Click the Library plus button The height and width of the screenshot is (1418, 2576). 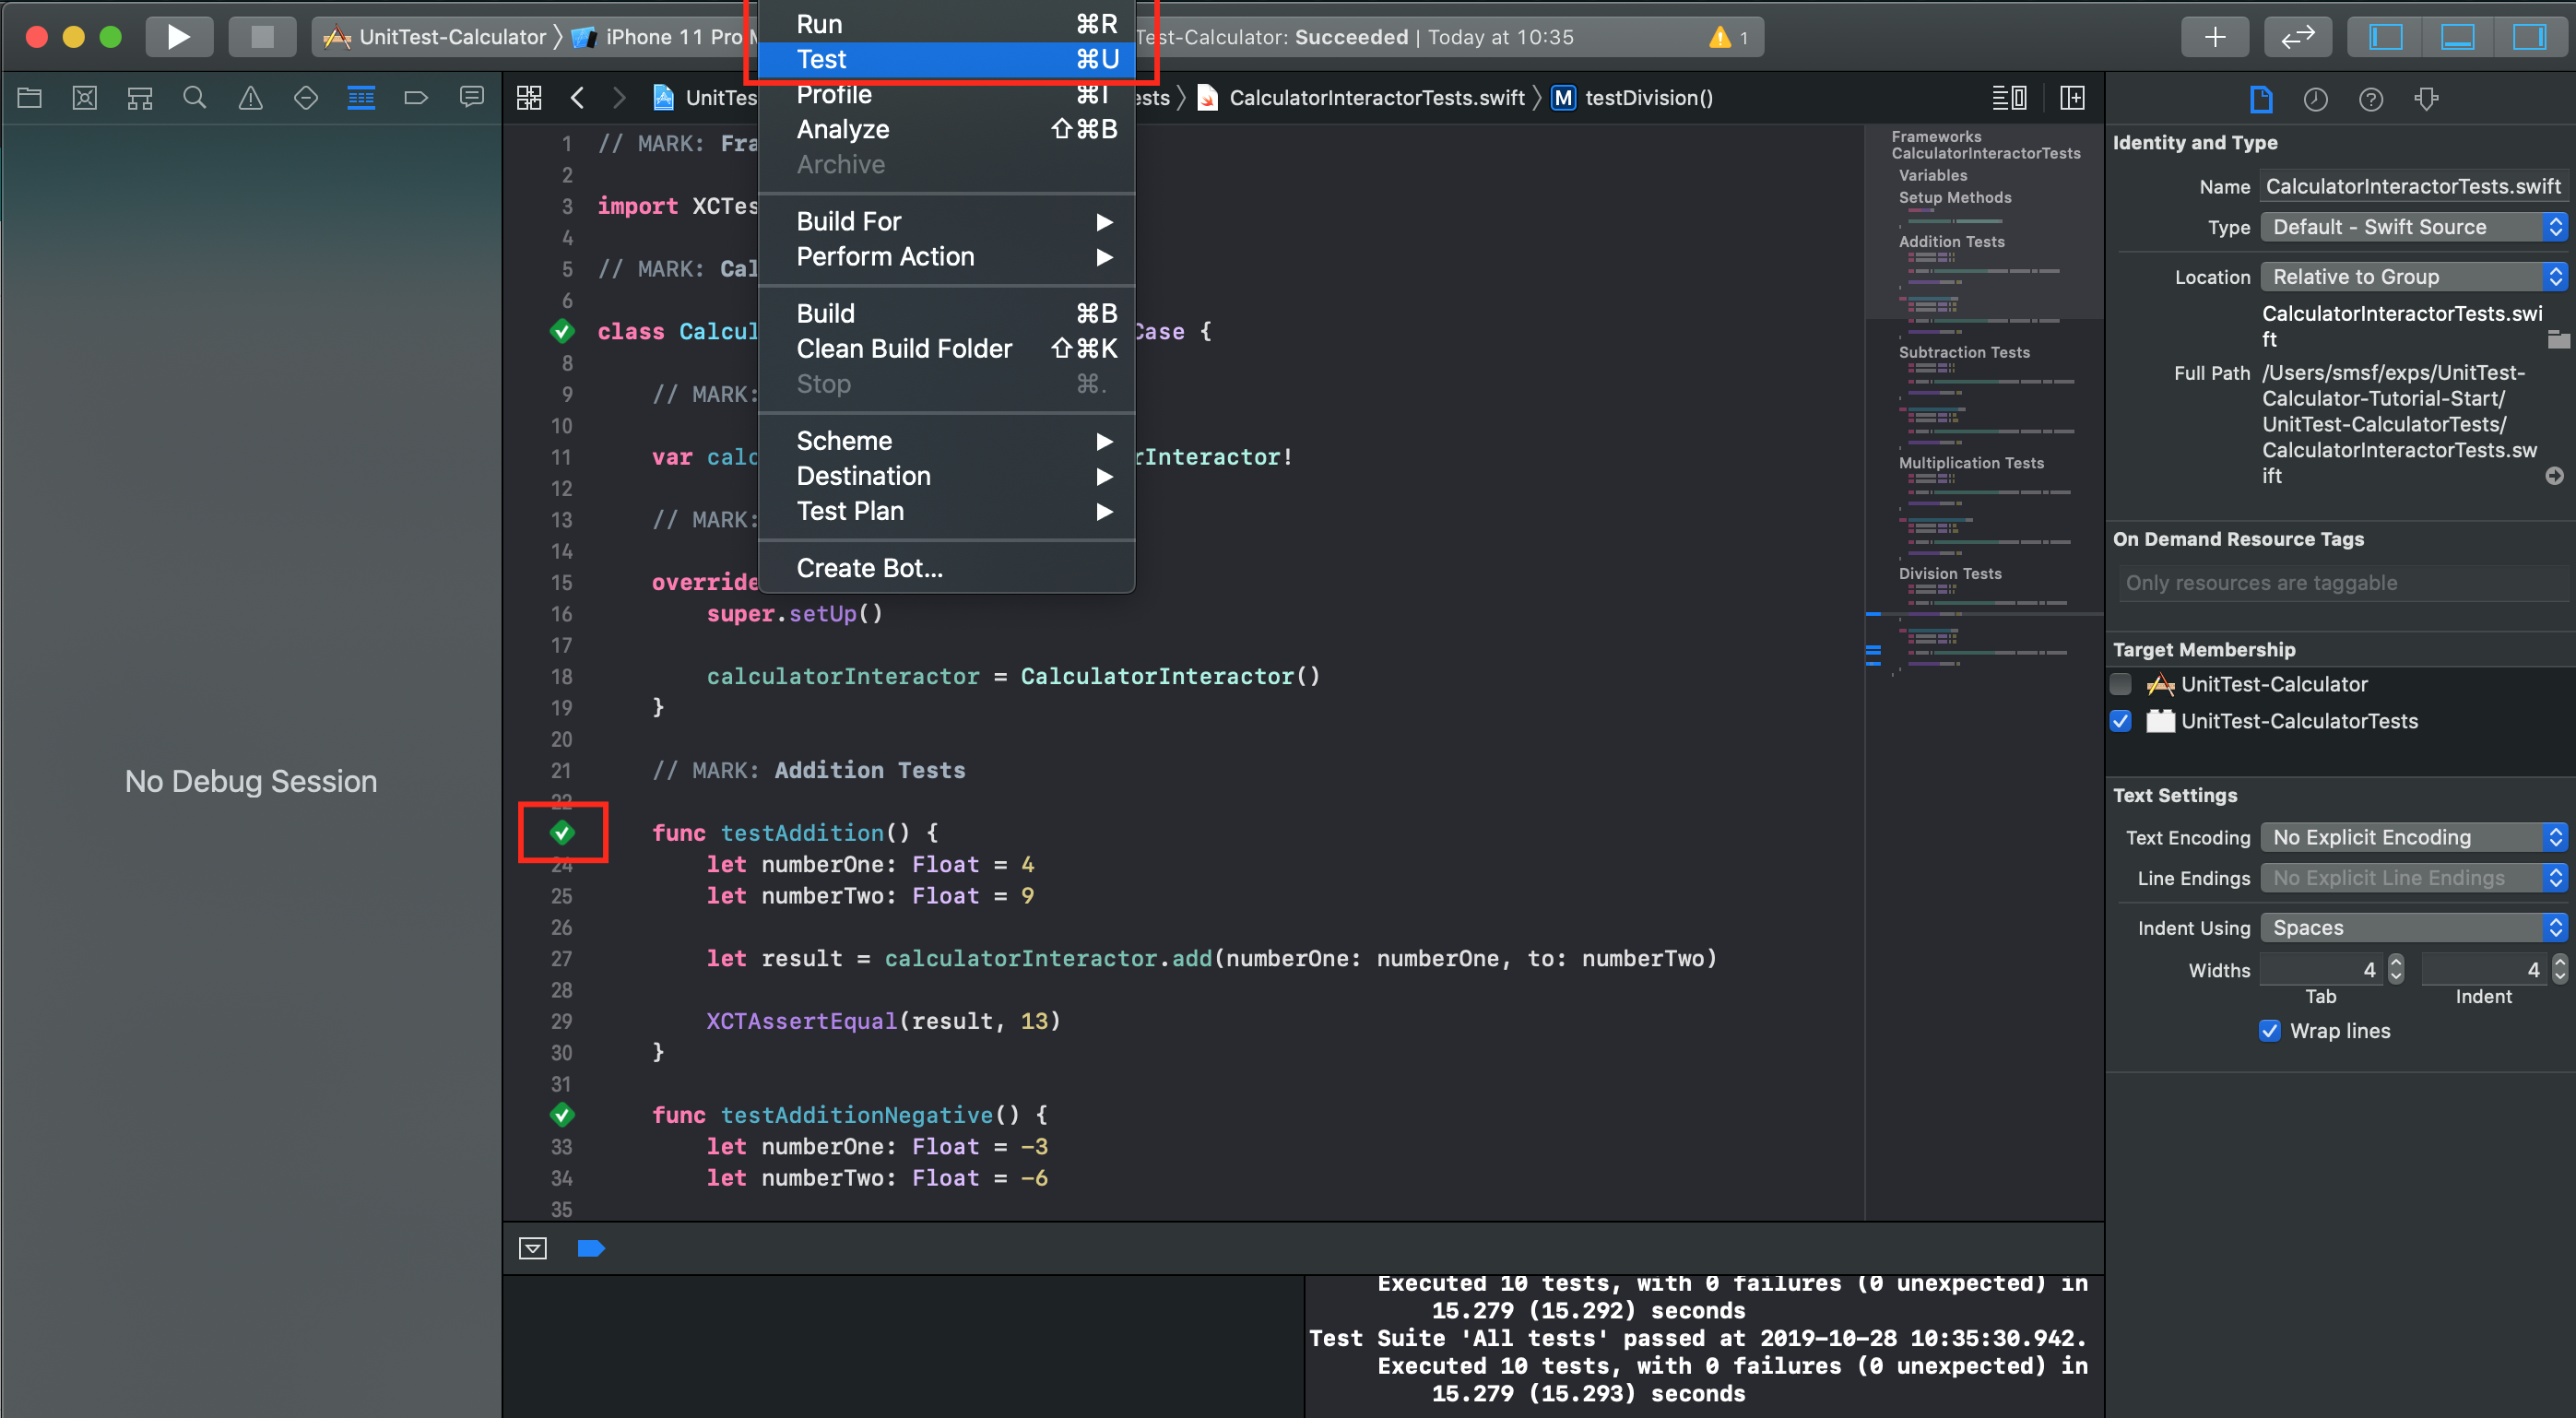[2215, 37]
